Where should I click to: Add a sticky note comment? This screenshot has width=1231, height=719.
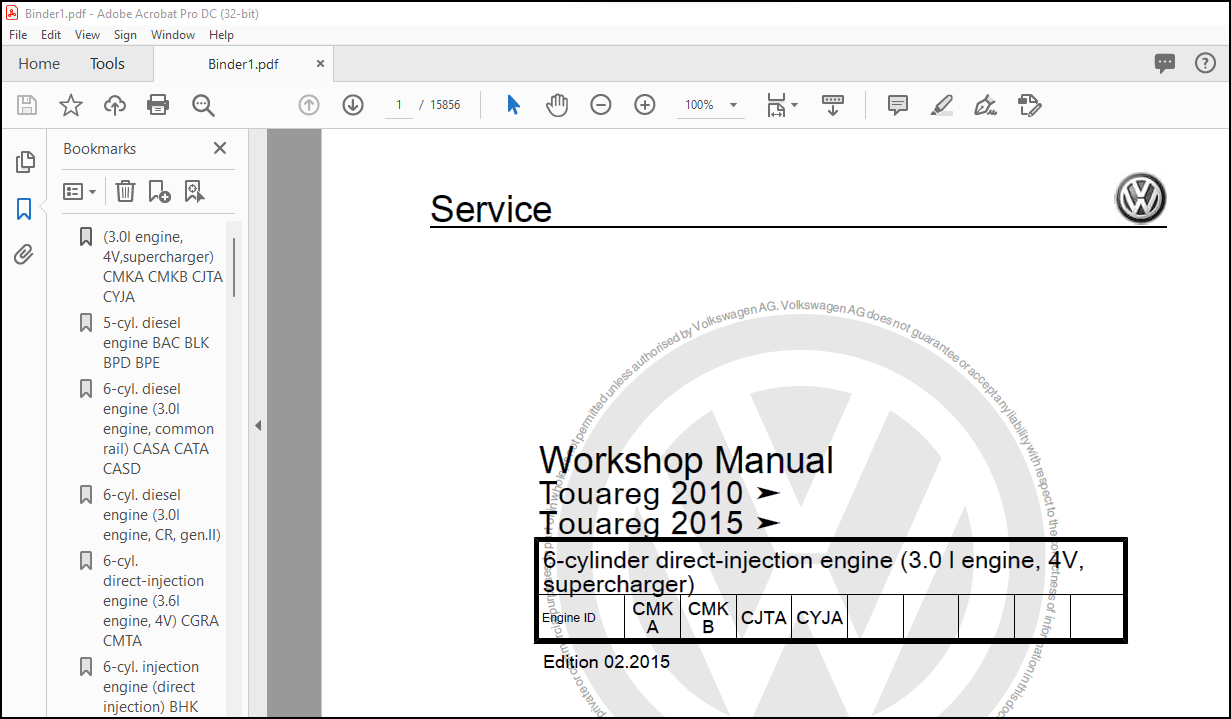[898, 105]
